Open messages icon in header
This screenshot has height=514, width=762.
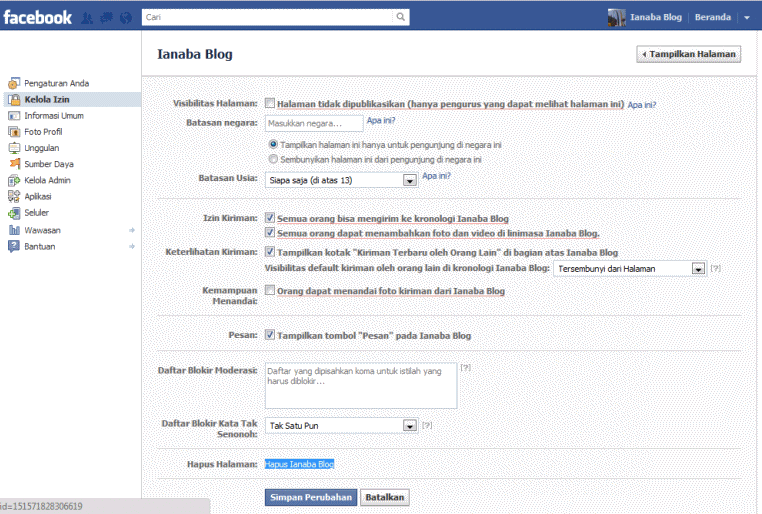(106, 18)
